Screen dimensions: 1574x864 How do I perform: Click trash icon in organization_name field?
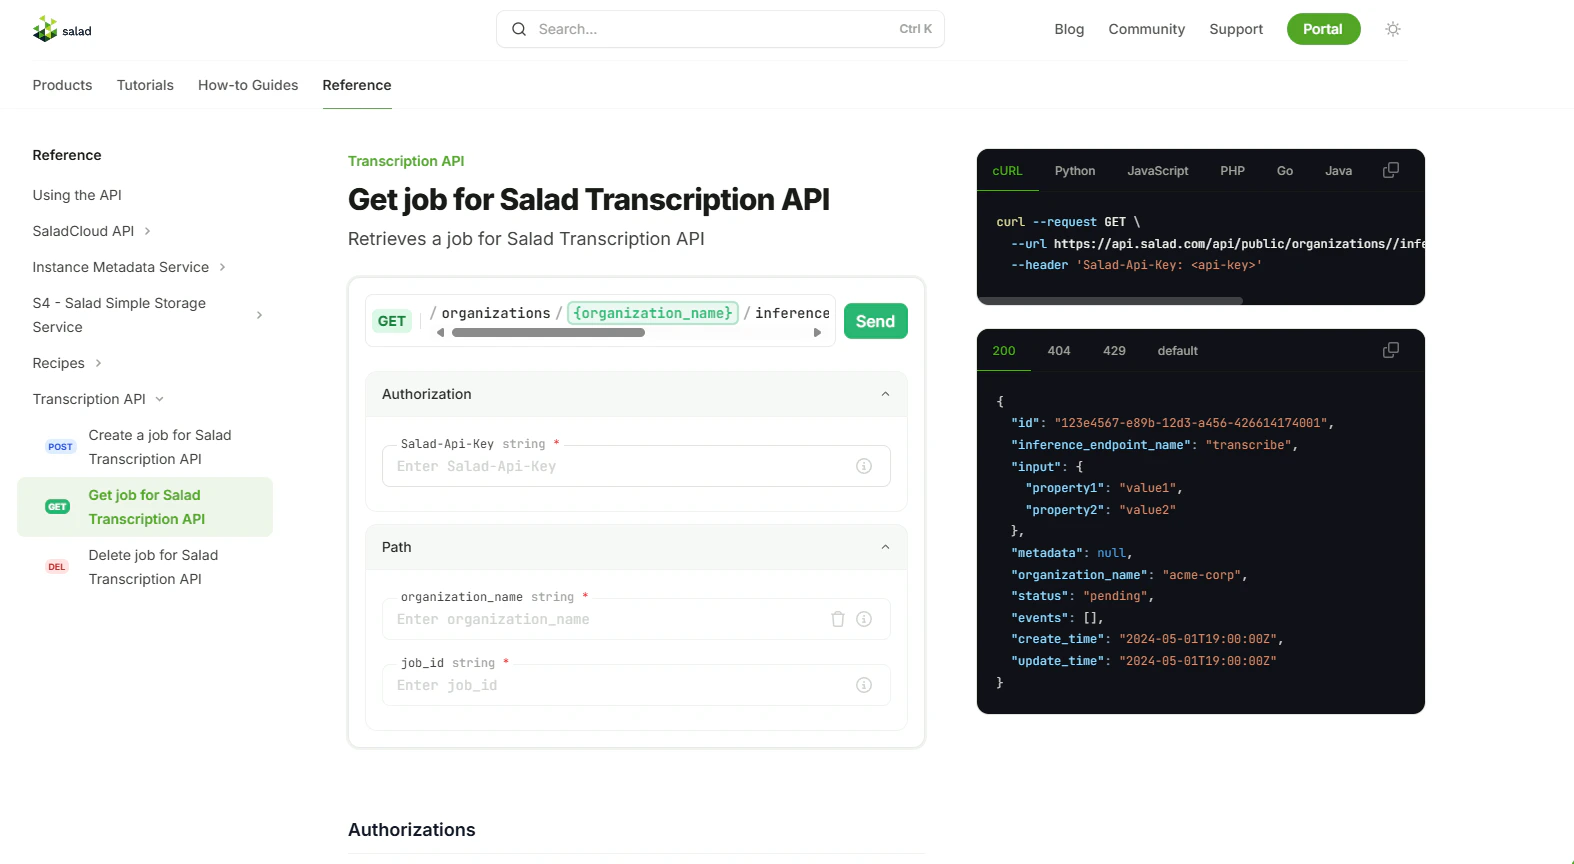pos(838,619)
